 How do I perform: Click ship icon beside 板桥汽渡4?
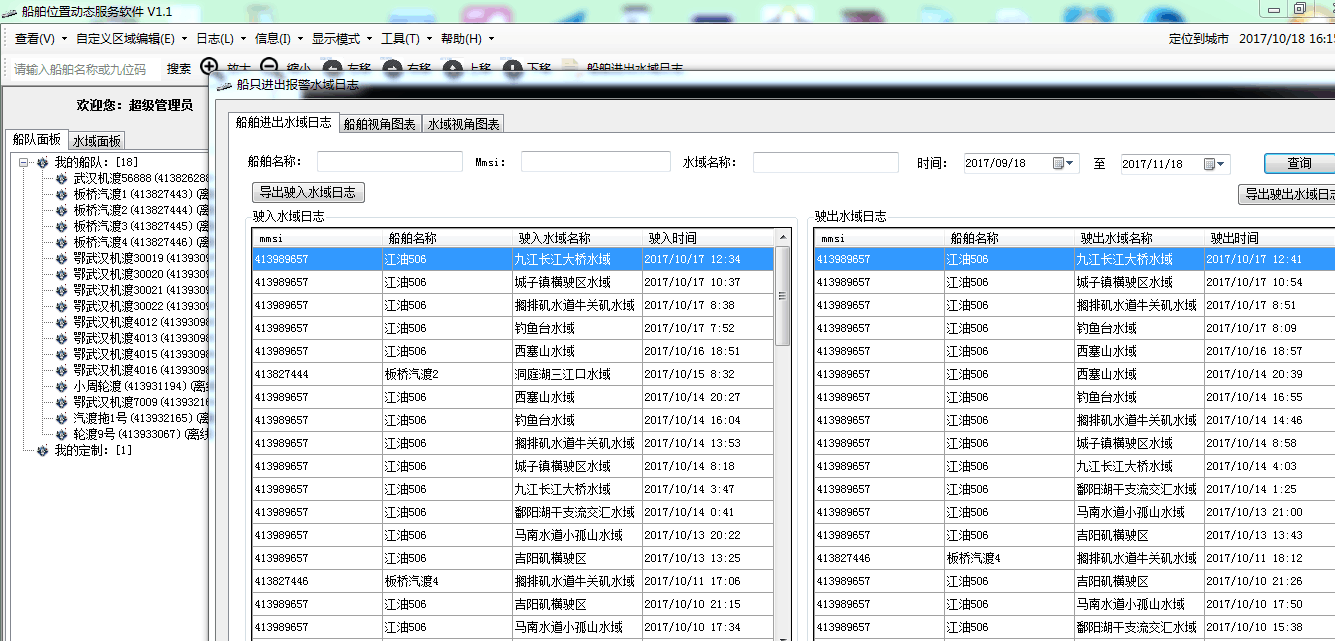[62, 242]
